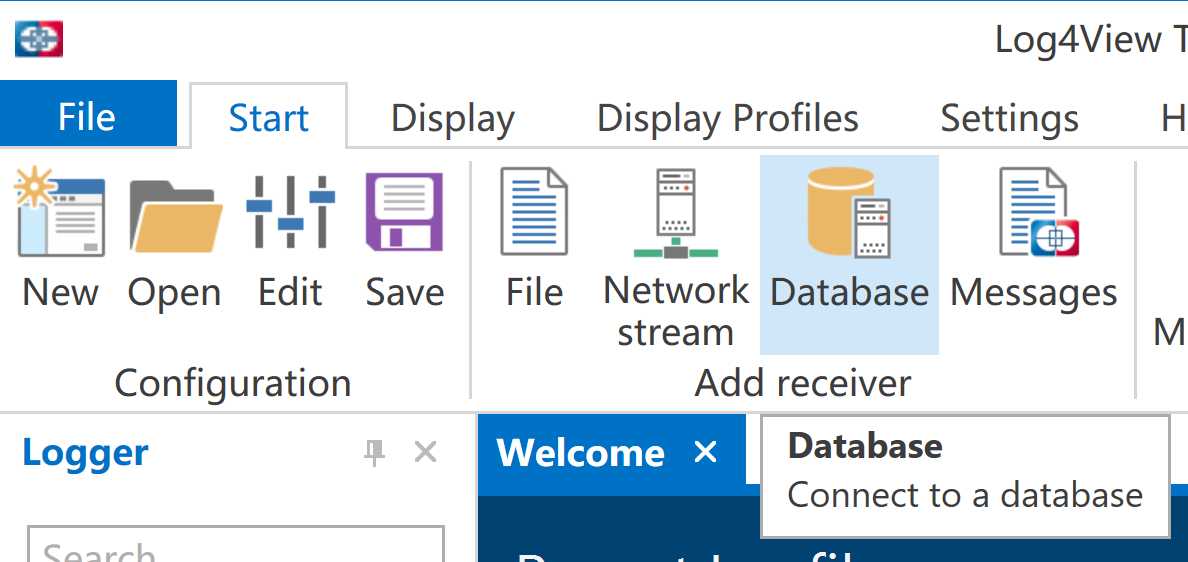The height and width of the screenshot is (562, 1188).
Task: Focus the Logger search field
Action: [x=236, y=545]
